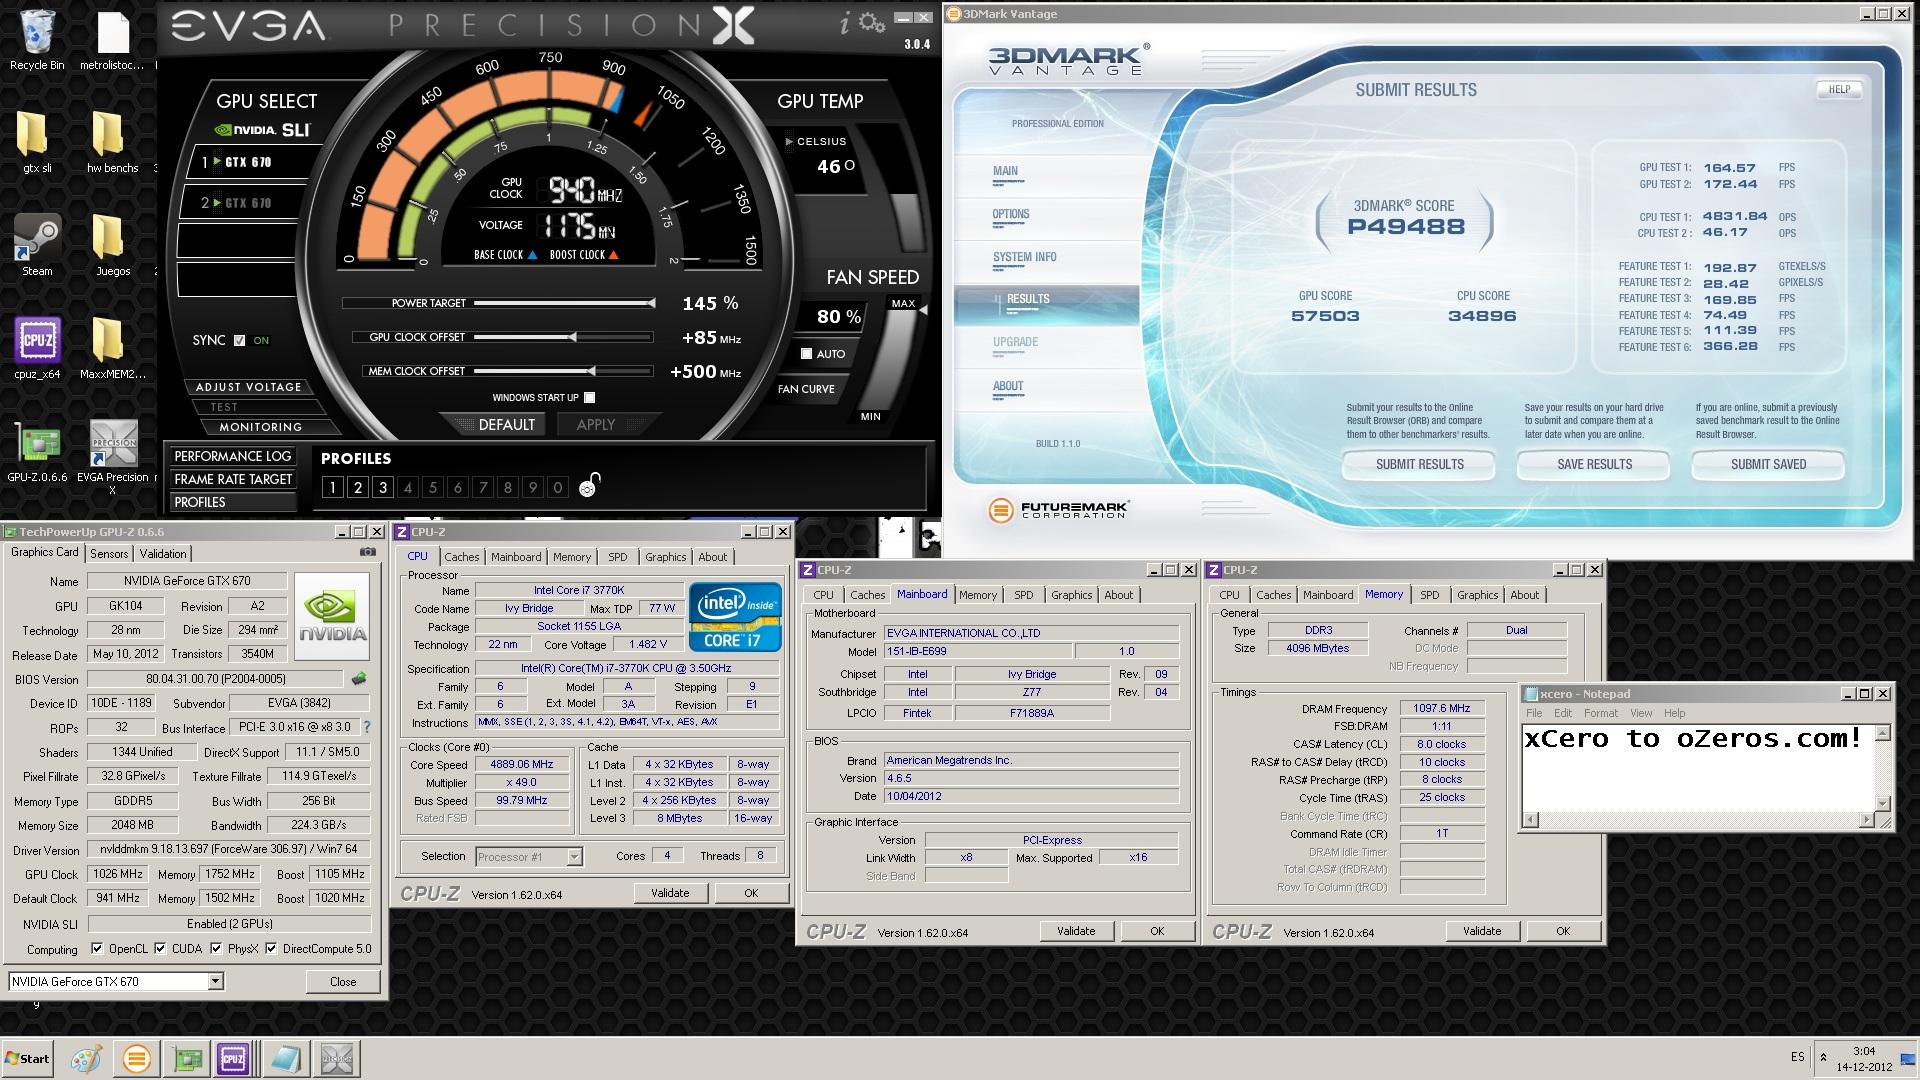
Task: Open the FAN CURVE settings
Action: click(806, 389)
